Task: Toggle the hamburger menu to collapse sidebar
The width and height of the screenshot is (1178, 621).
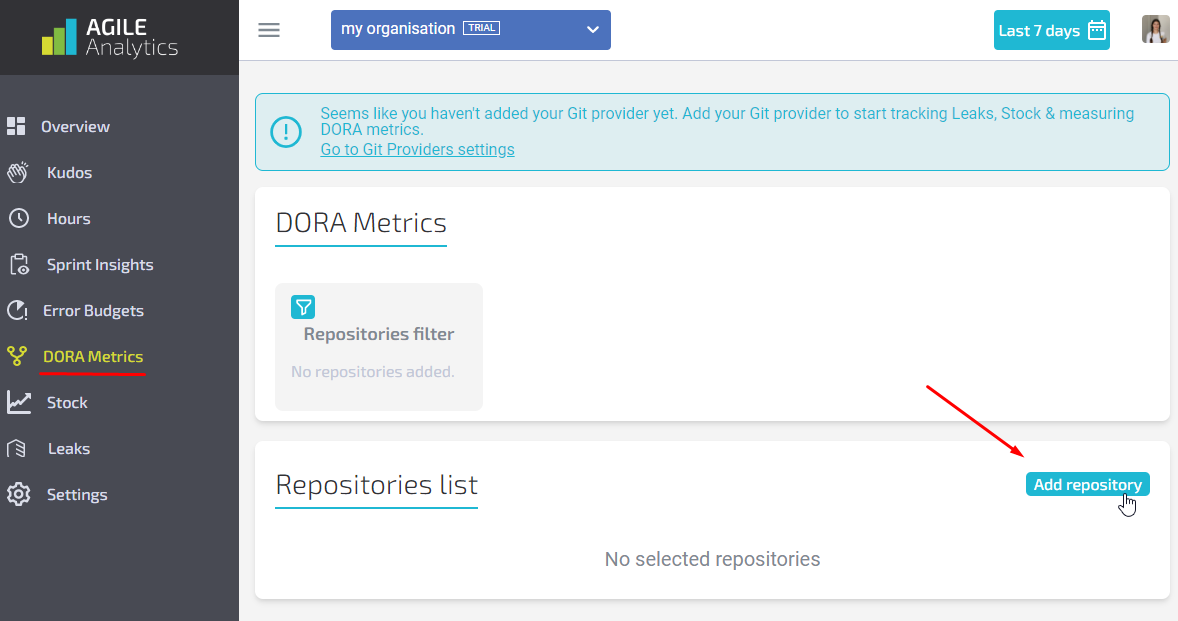Action: coord(269,30)
